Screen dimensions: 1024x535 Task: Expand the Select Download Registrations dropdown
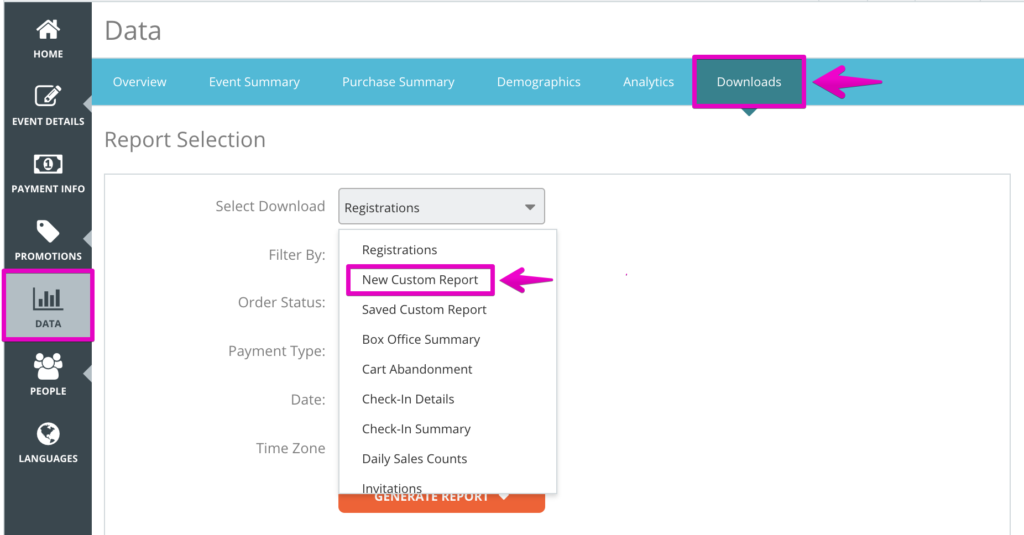tap(441, 207)
